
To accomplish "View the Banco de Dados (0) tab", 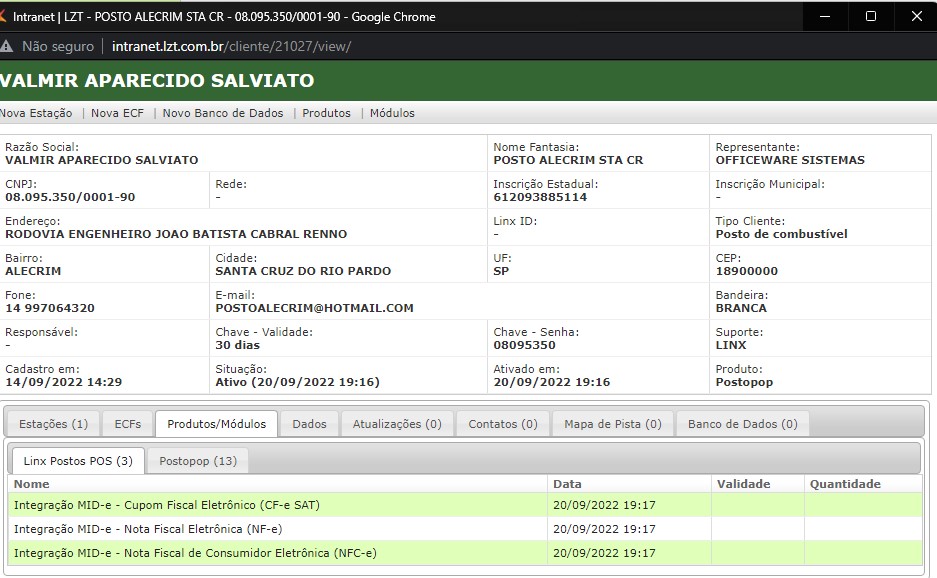I will click(x=742, y=424).
